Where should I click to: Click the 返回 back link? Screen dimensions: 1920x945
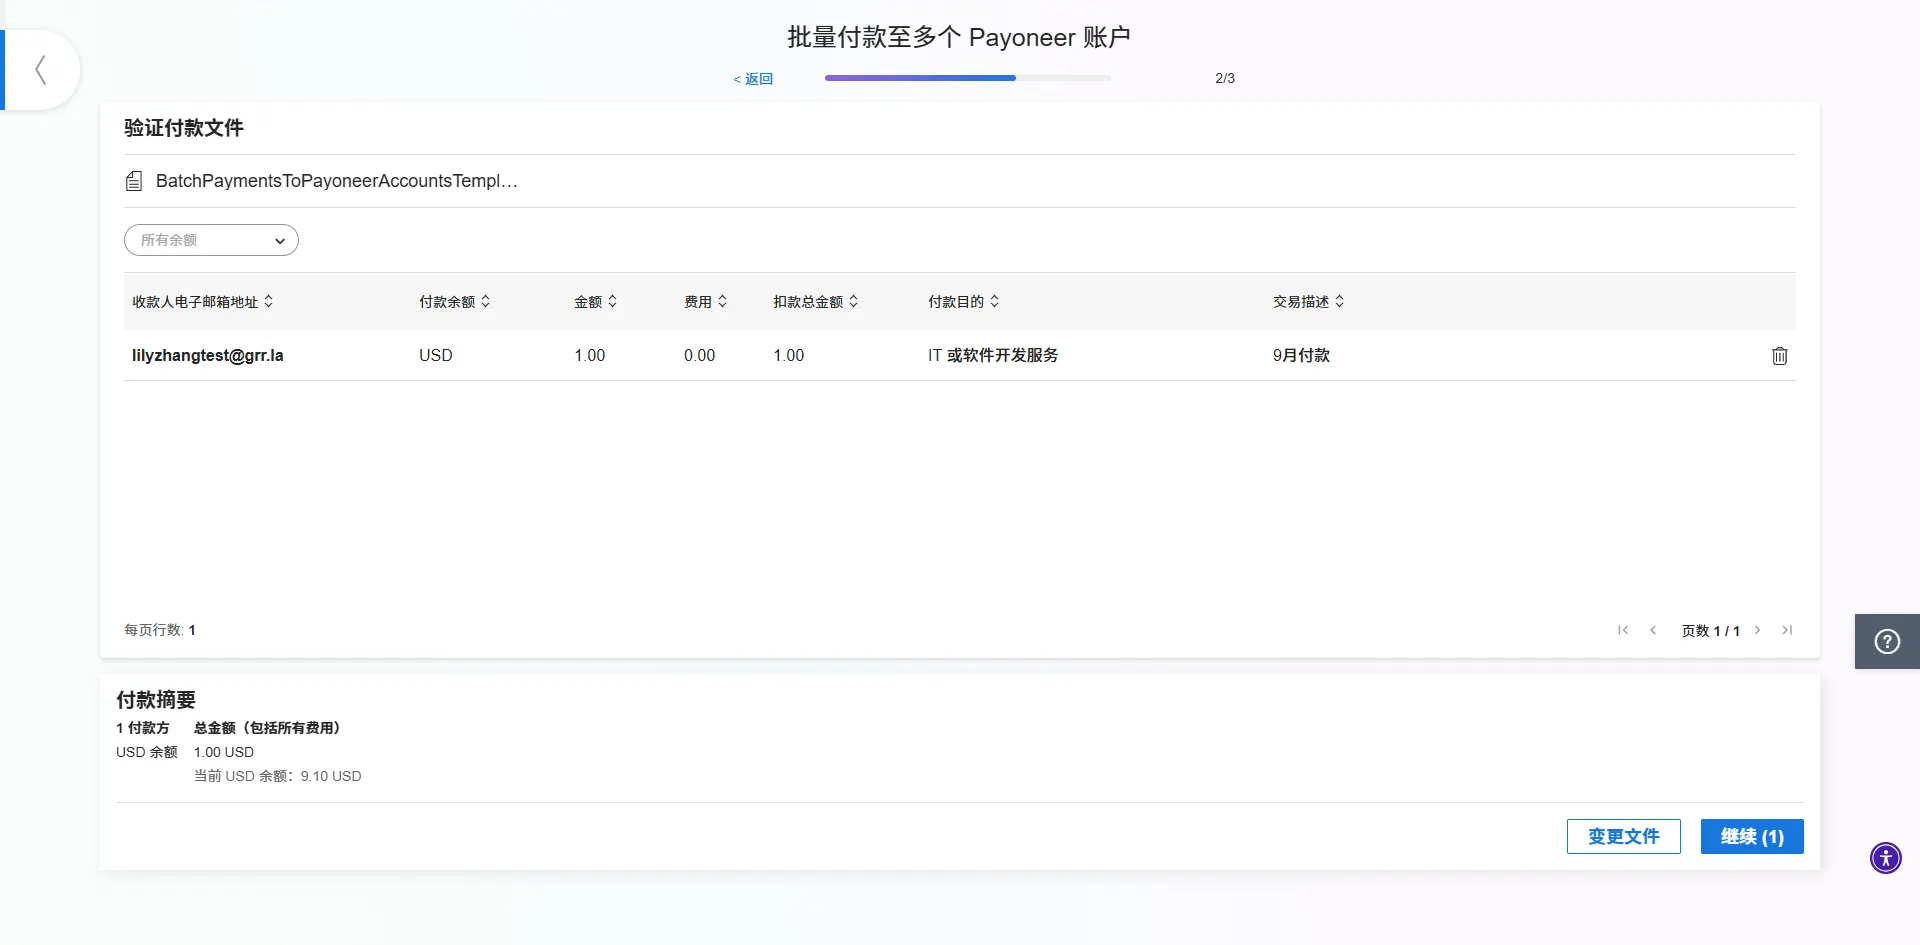pos(753,79)
